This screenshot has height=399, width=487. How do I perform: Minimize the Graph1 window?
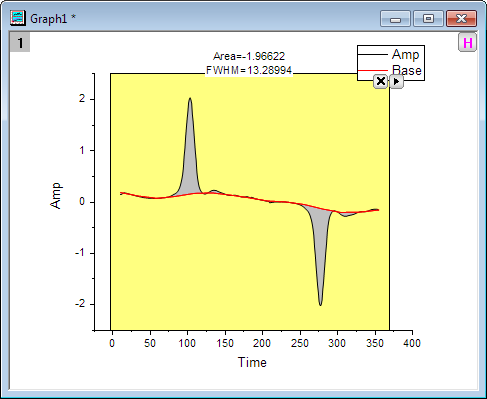[x=395, y=19]
